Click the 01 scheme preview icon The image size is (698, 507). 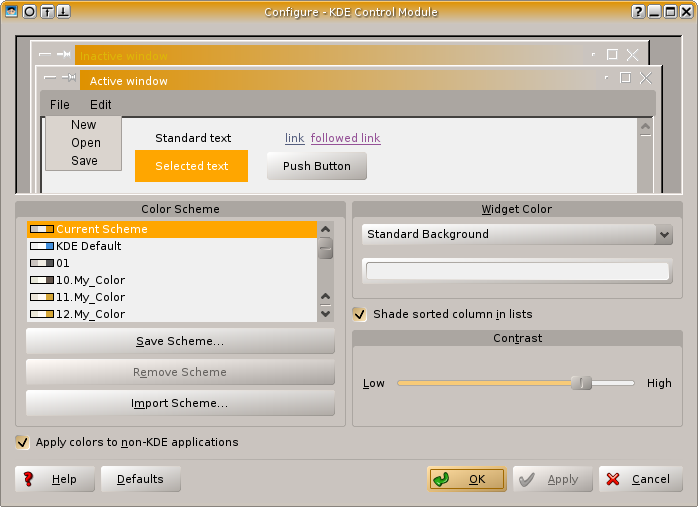point(42,263)
